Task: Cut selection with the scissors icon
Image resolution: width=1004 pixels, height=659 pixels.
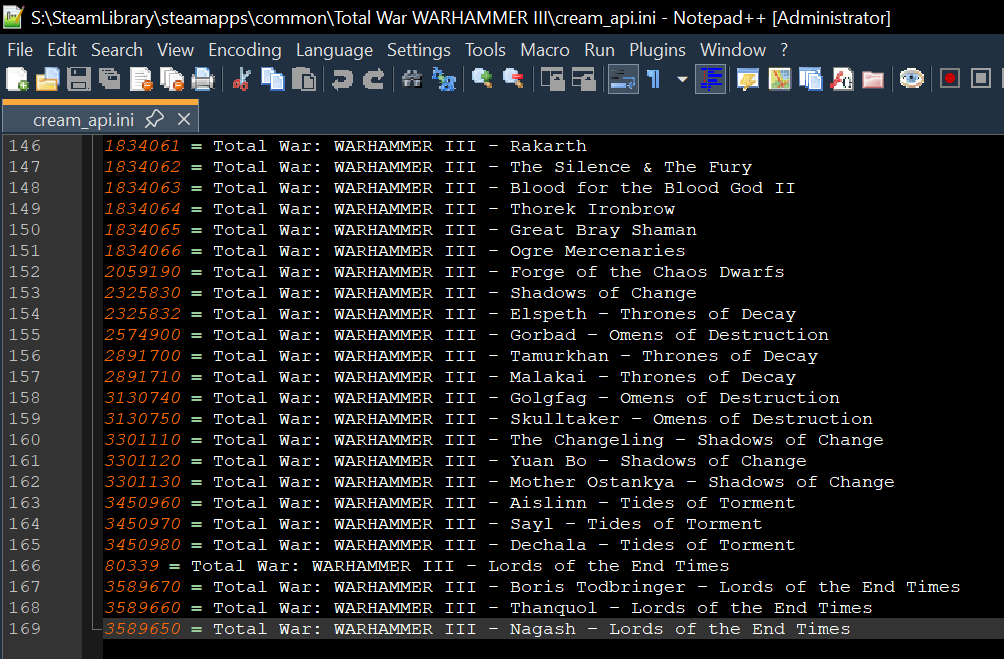Action: (x=241, y=79)
